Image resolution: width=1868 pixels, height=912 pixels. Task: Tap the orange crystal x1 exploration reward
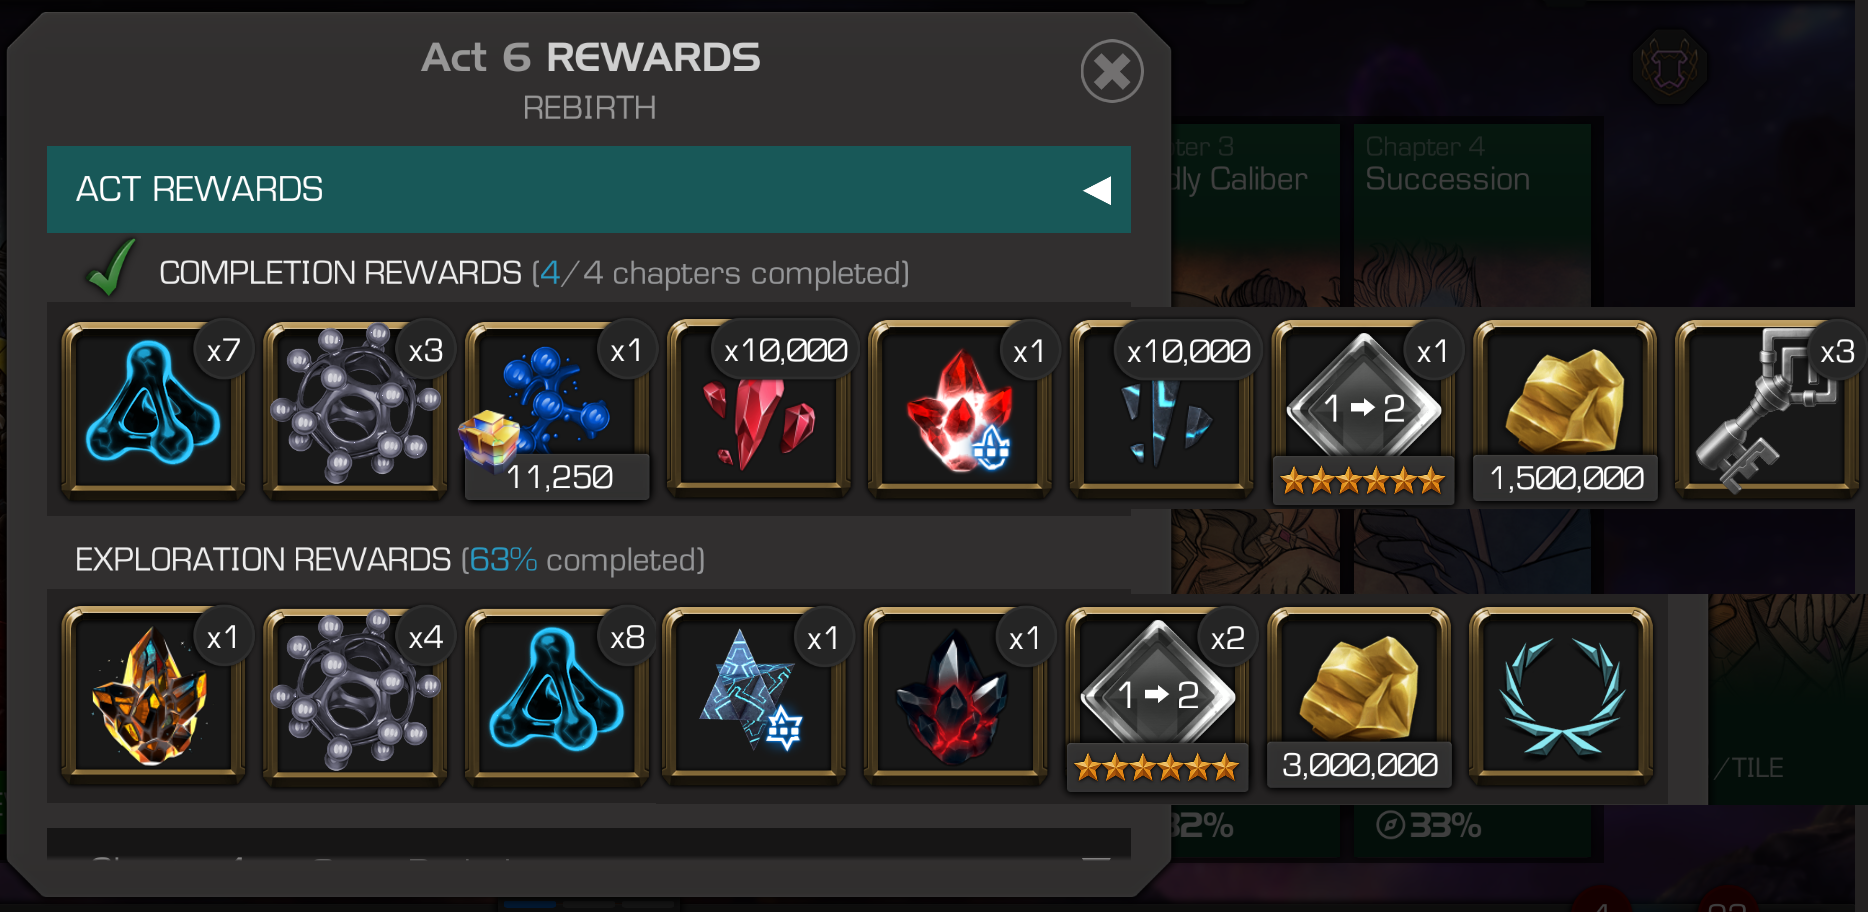[153, 696]
